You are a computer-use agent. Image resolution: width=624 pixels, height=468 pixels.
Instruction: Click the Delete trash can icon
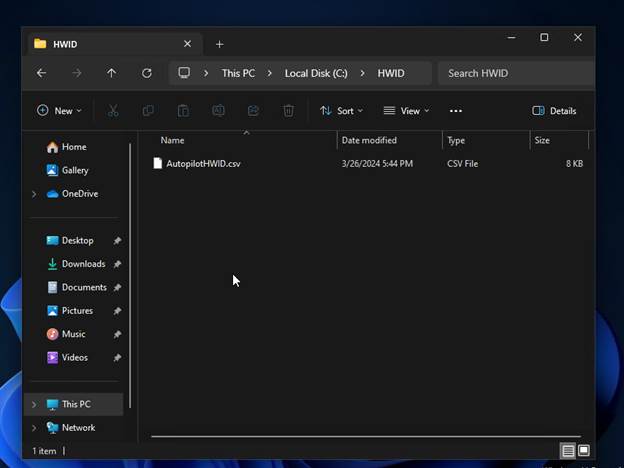(288, 111)
